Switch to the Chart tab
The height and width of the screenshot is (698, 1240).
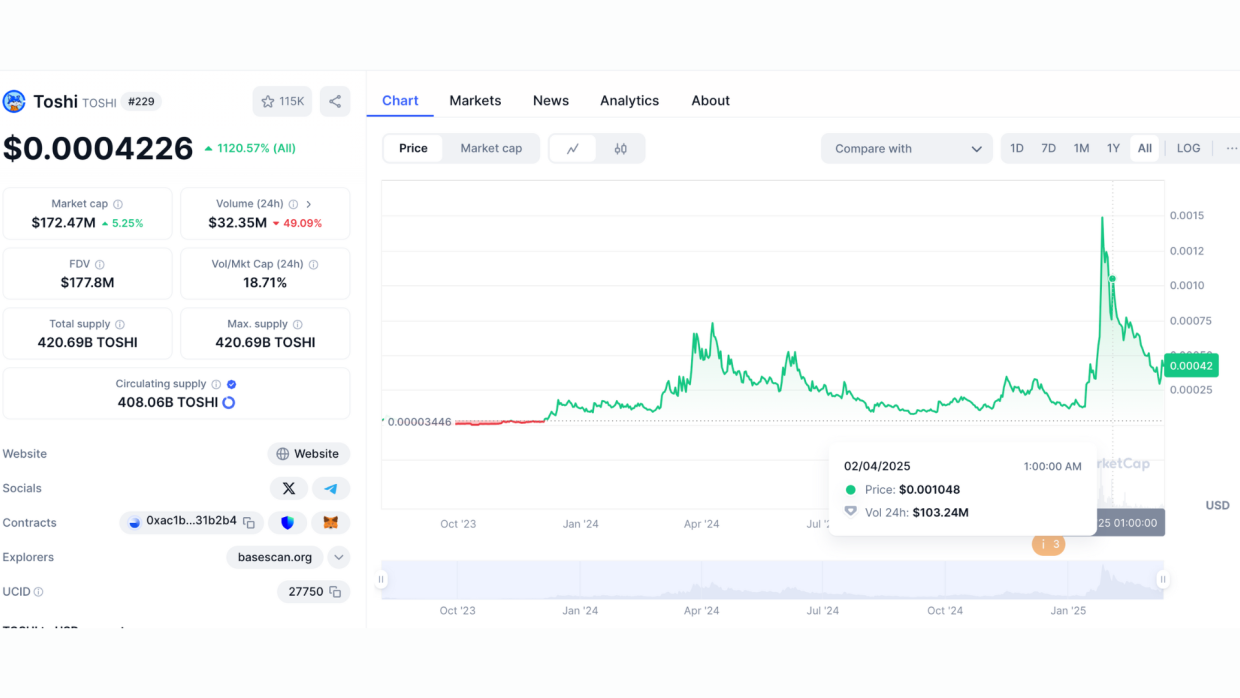point(400,101)
